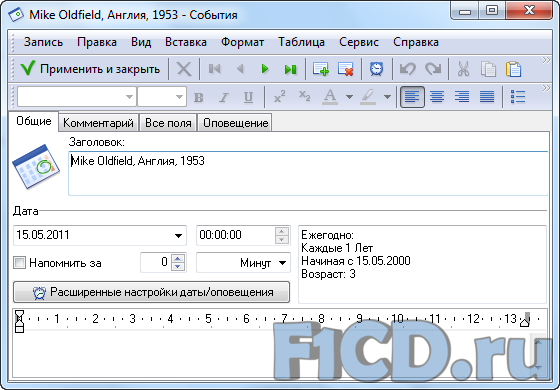
Task: Click Ежегодно recurrence summary text
Action: coord(328,235)
